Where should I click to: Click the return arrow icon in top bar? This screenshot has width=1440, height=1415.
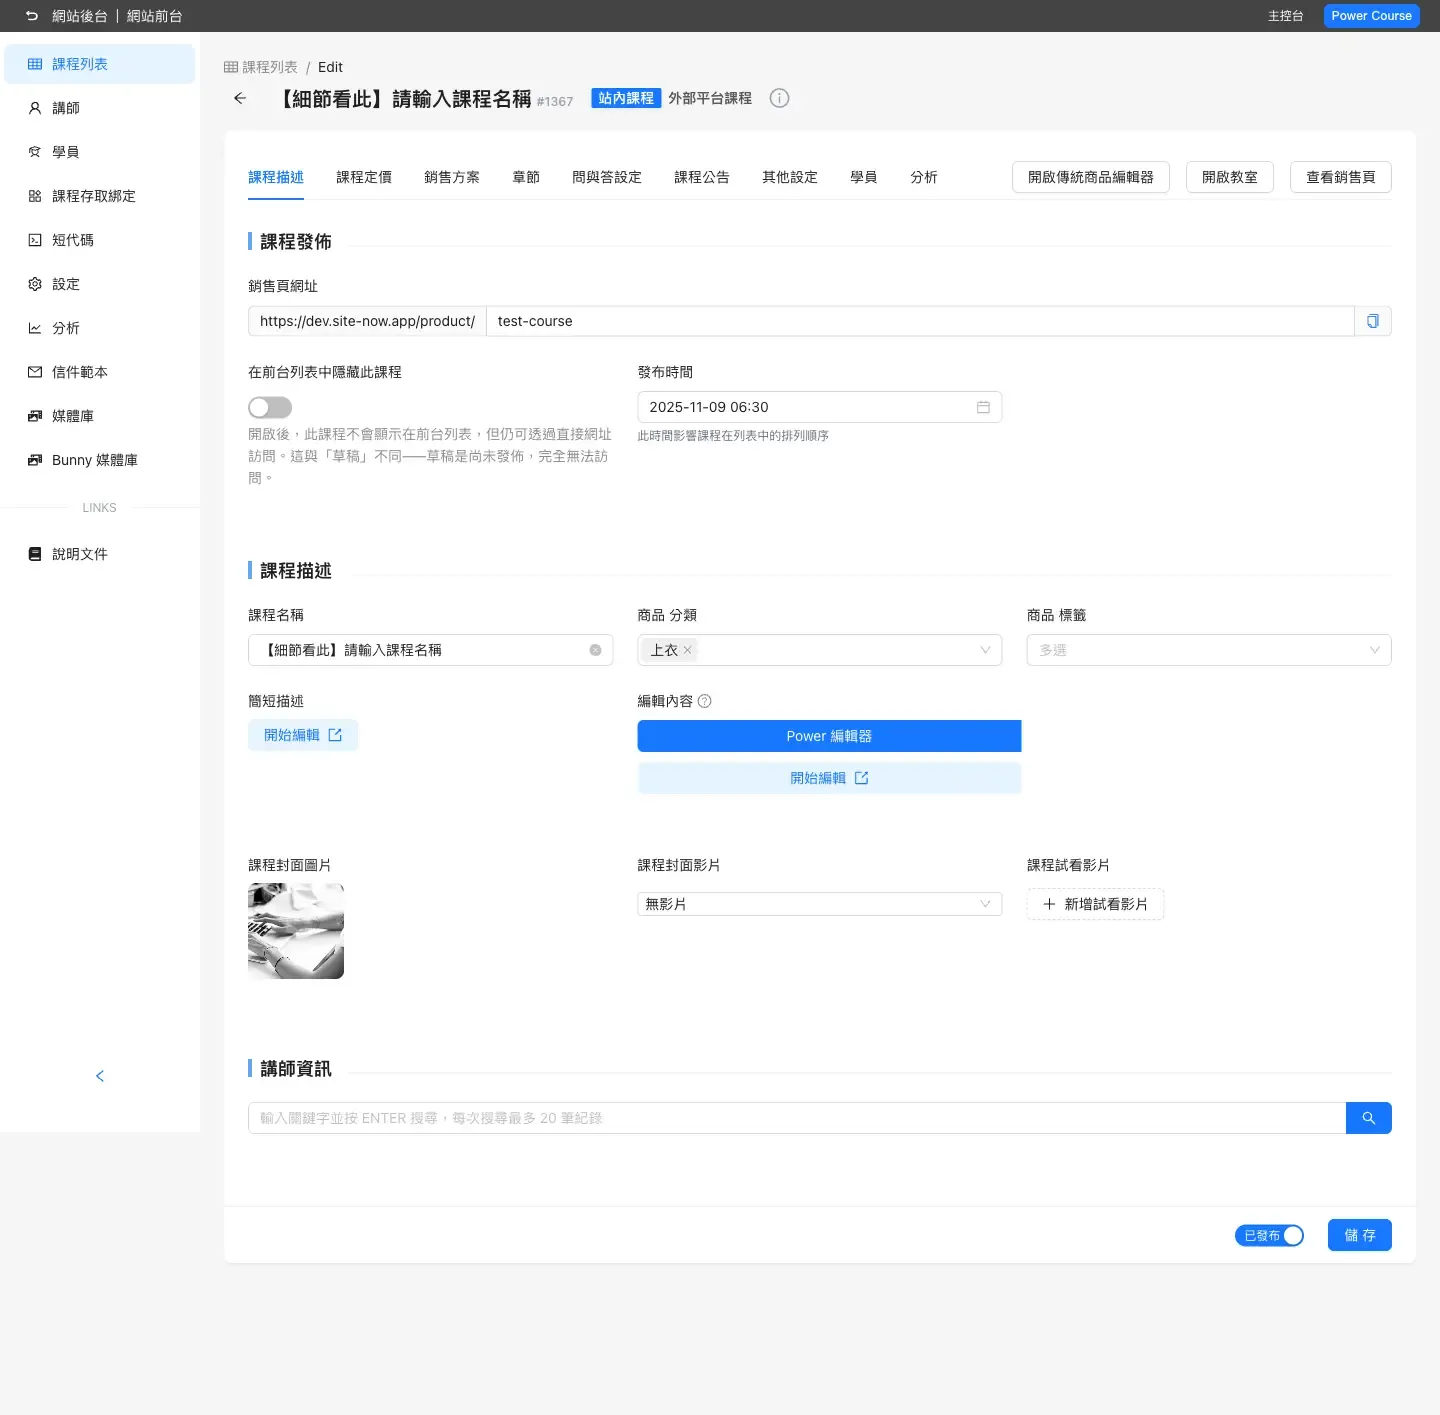32,16
